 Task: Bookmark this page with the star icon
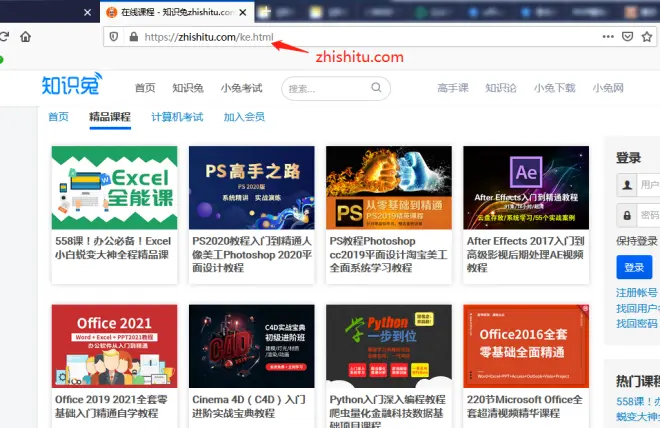pos(647,37)
